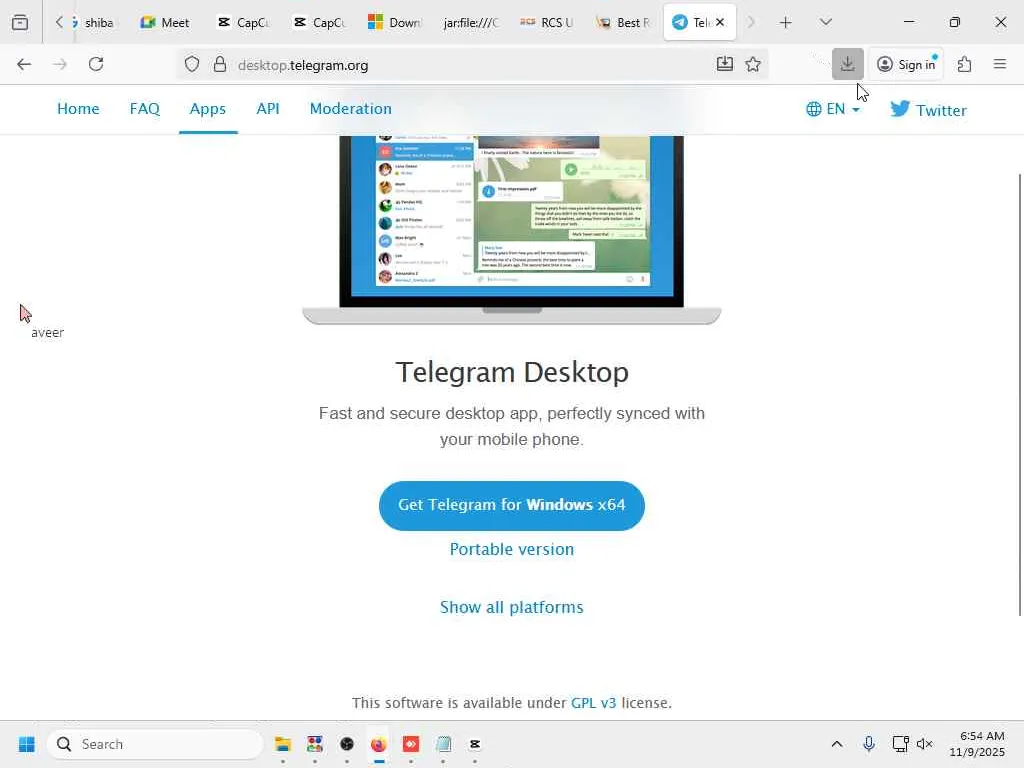The image size is (1024, 768).
Task: Open the GPL v3 license link
Action: click(594, 703)
